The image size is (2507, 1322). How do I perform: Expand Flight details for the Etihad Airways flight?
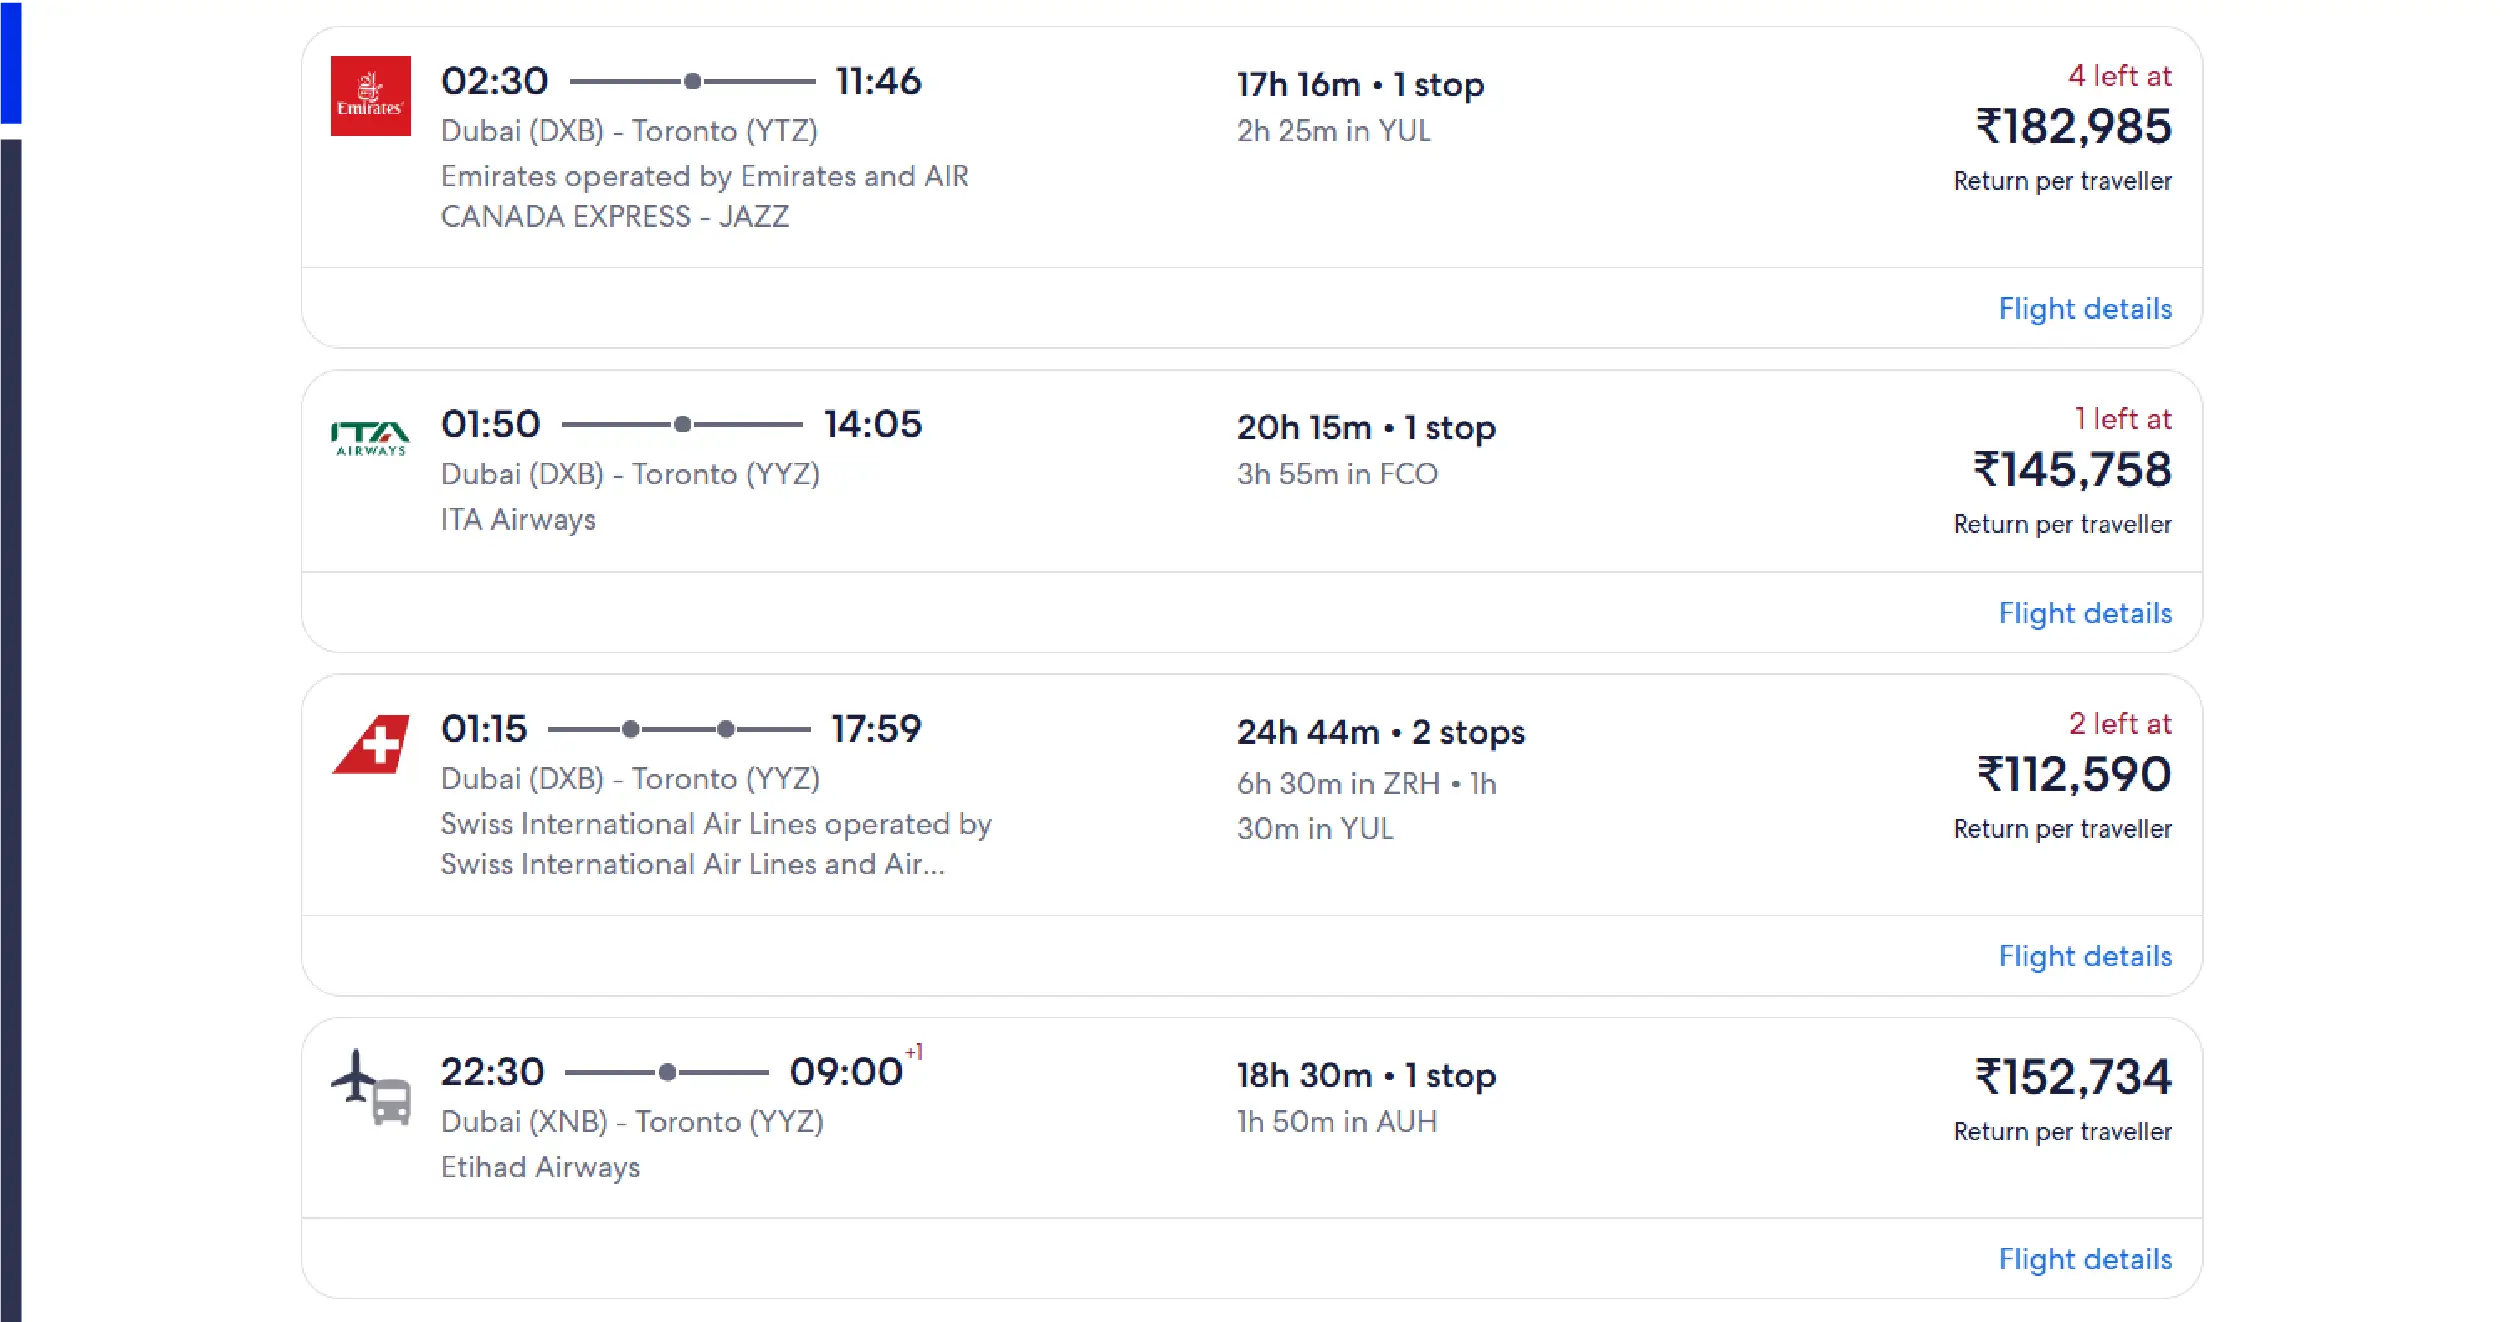pyautogui.click(x=2085, y=1259)
